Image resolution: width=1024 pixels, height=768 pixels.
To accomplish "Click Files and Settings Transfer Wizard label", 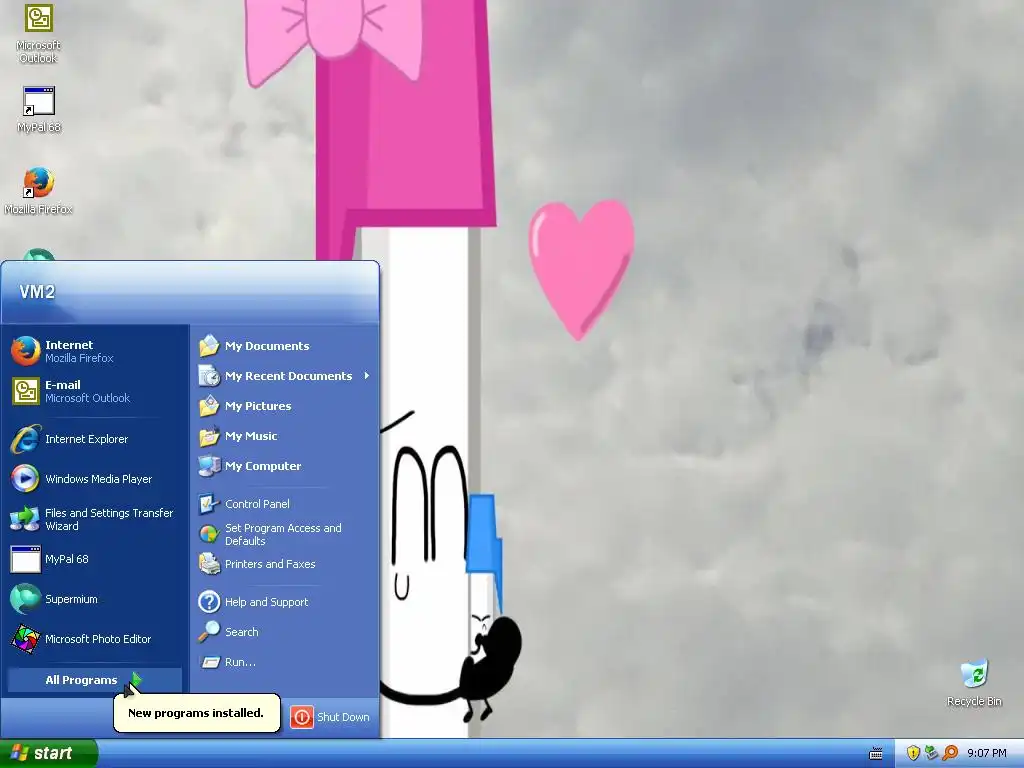I will point(109,519).
